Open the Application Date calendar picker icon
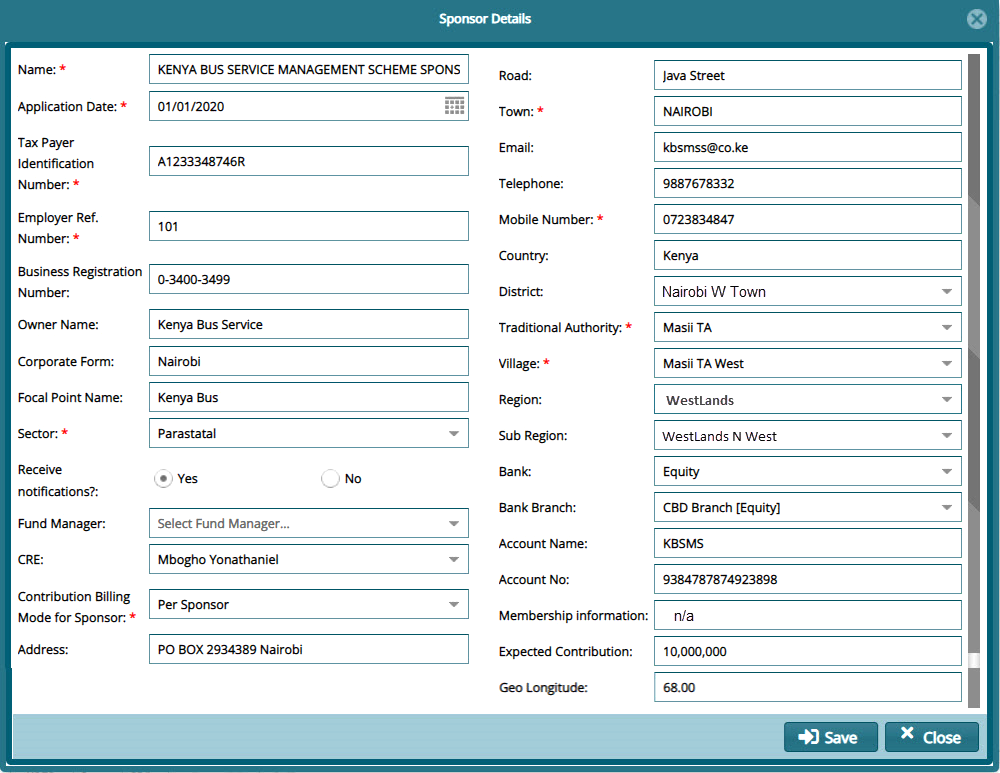This screenshot has width=1000, height=773. point(454,106)
